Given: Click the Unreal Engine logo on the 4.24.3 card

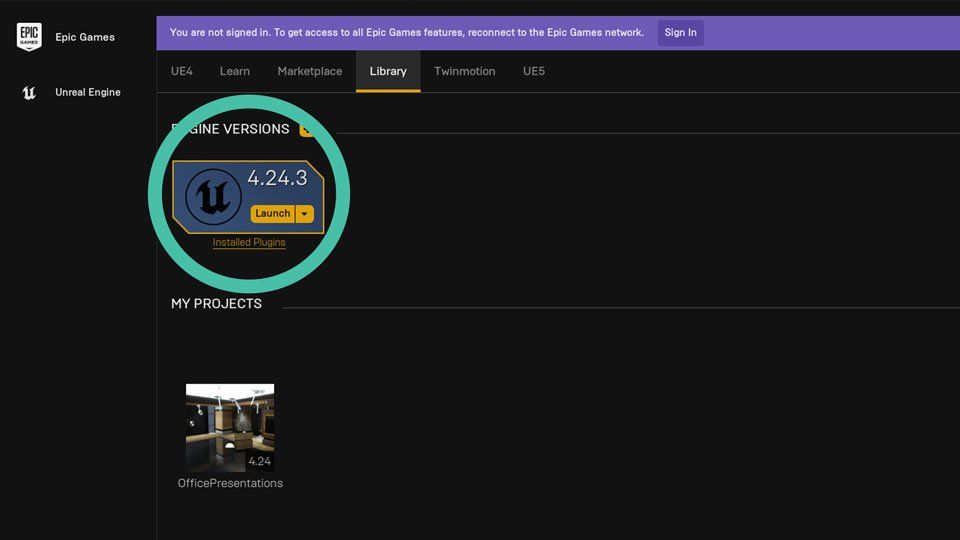Looking at the screenshot, I should coord(213,197).
